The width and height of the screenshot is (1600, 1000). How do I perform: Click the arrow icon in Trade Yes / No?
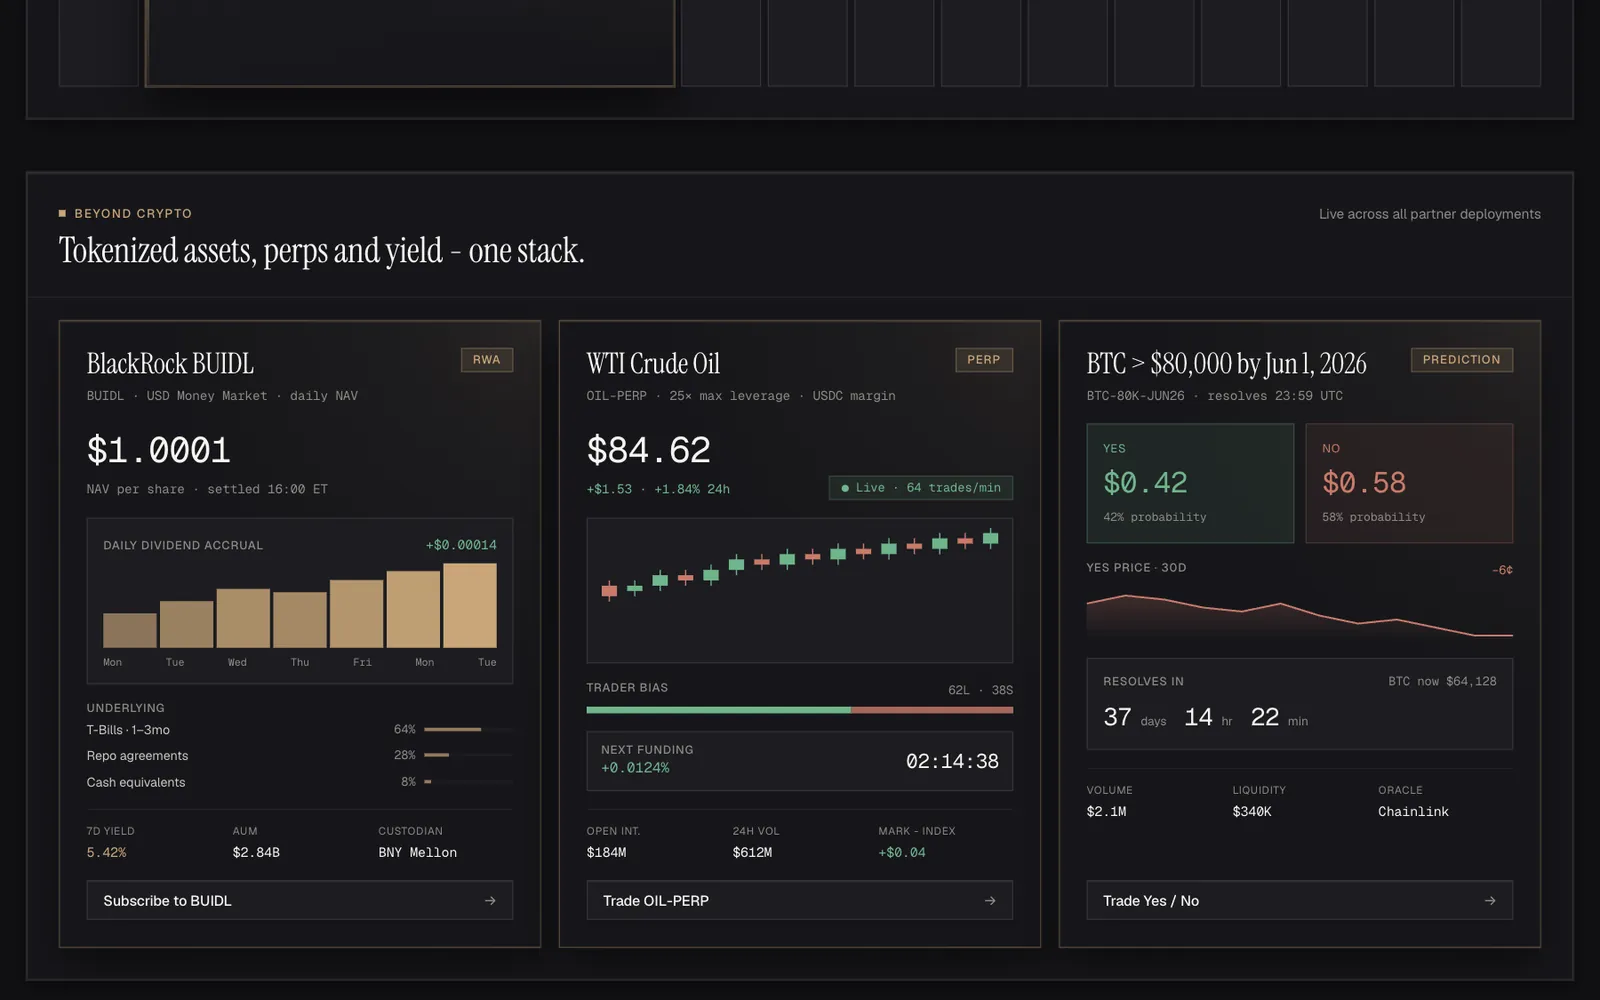(x=1490, y=901)
